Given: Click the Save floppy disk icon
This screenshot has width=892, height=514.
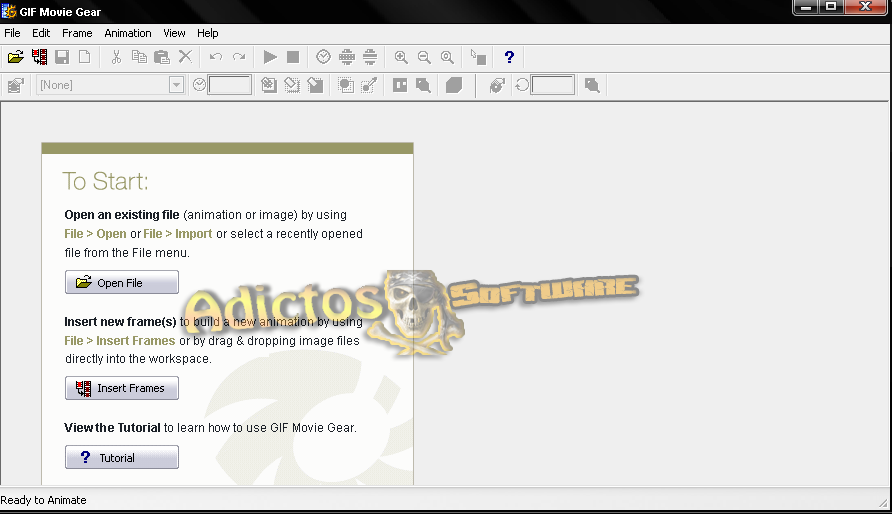Looking at the screenshot, I should pos(62,57).
